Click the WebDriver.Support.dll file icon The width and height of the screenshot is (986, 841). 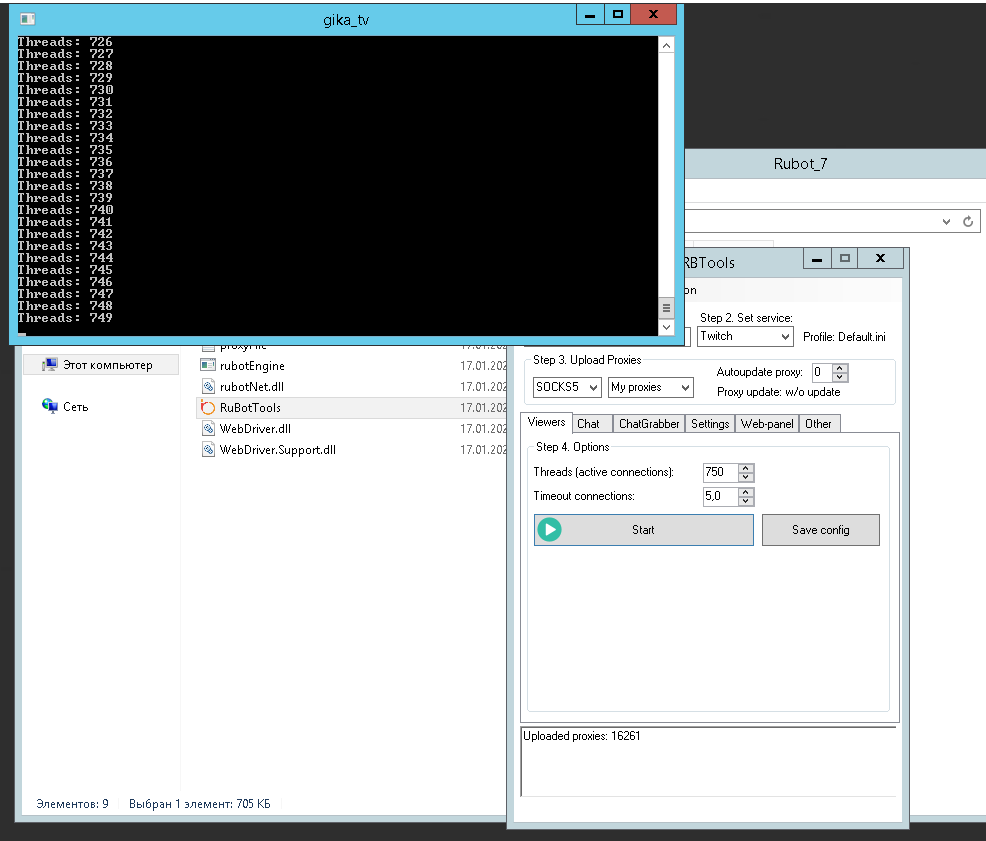(208, 450)
